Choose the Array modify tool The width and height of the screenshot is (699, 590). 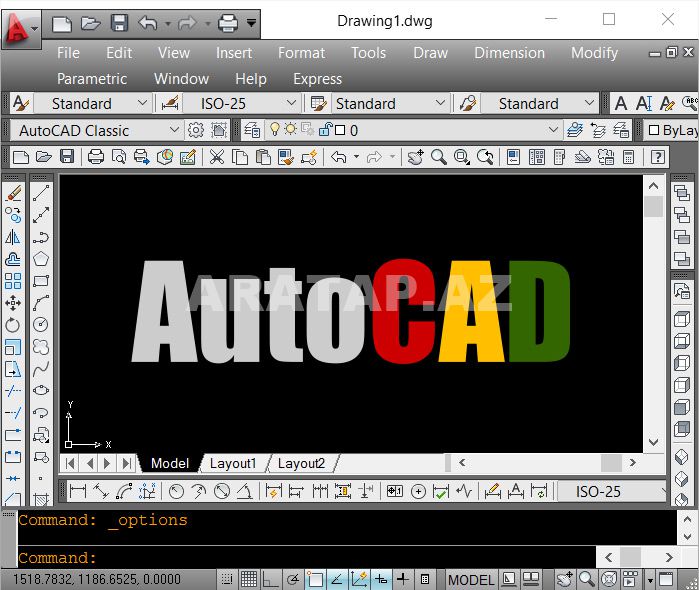tap(13, 281)
